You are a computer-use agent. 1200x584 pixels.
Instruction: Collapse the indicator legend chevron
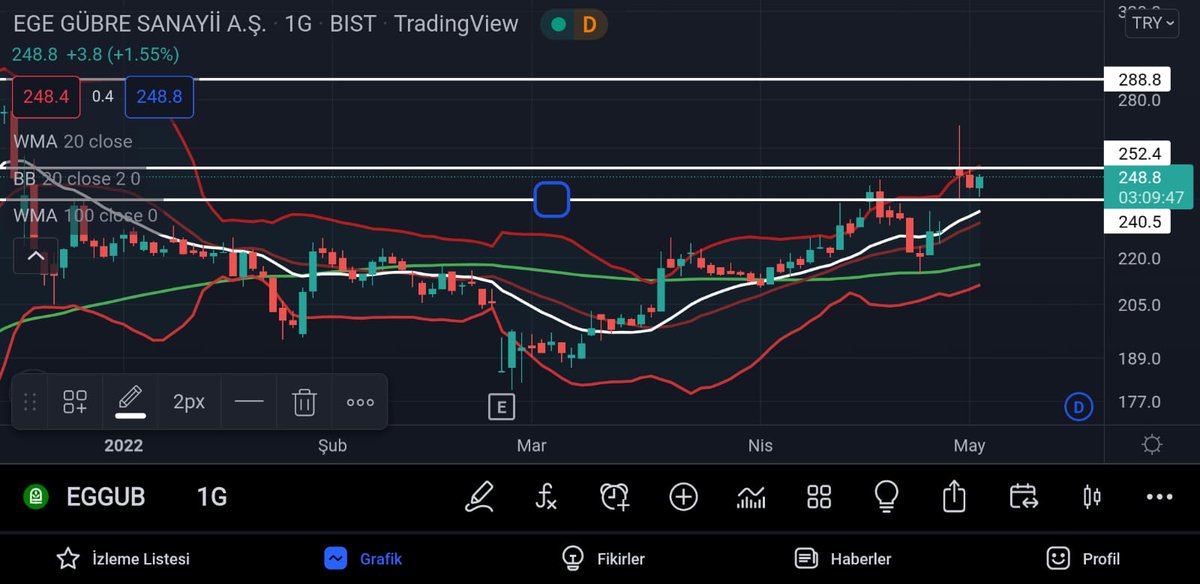coord(35,256)
